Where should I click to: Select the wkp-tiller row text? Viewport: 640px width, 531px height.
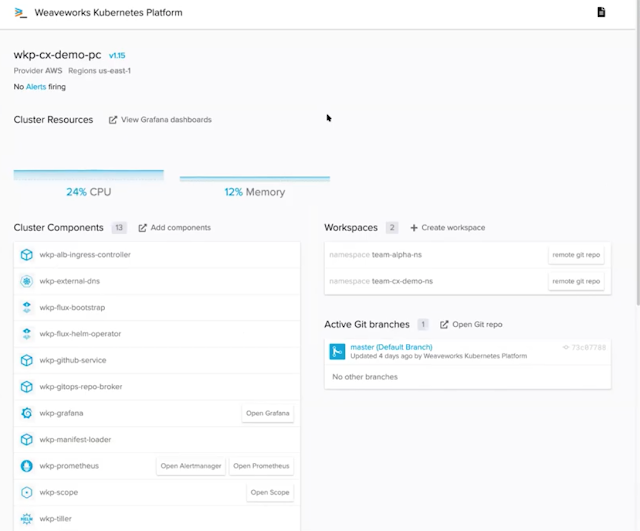point(56,519)
